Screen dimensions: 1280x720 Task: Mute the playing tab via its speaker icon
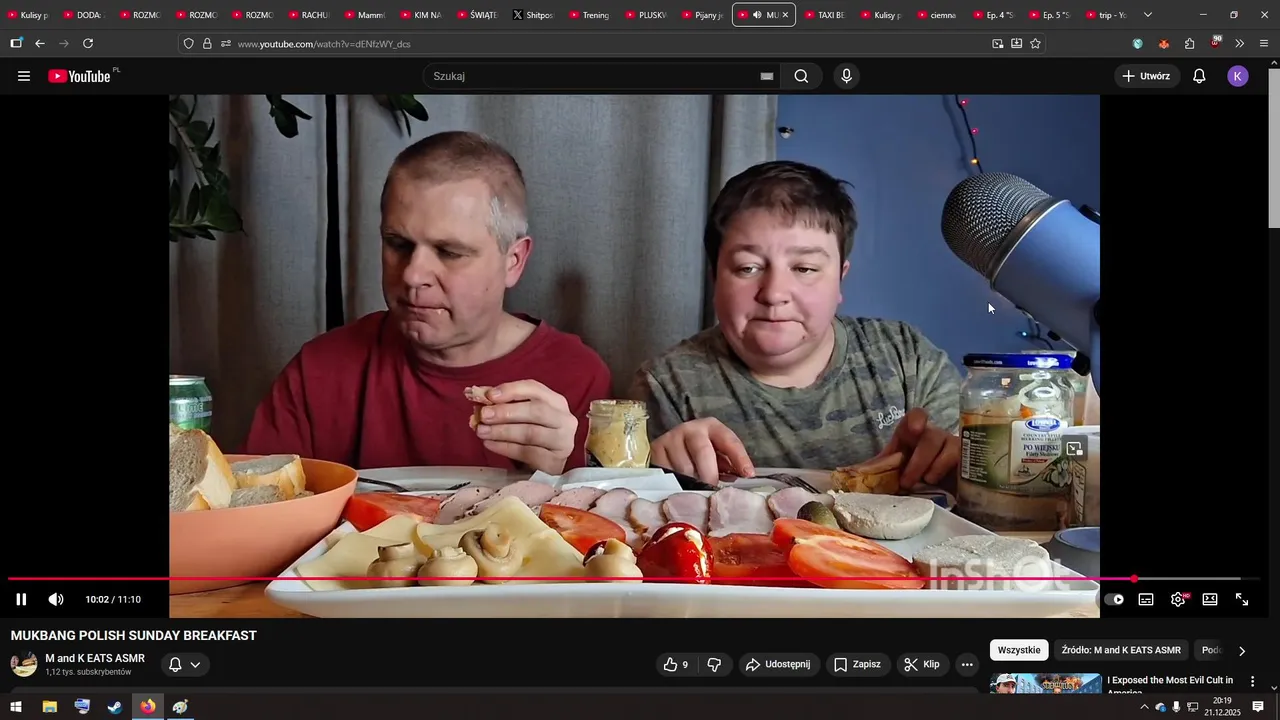756,15
